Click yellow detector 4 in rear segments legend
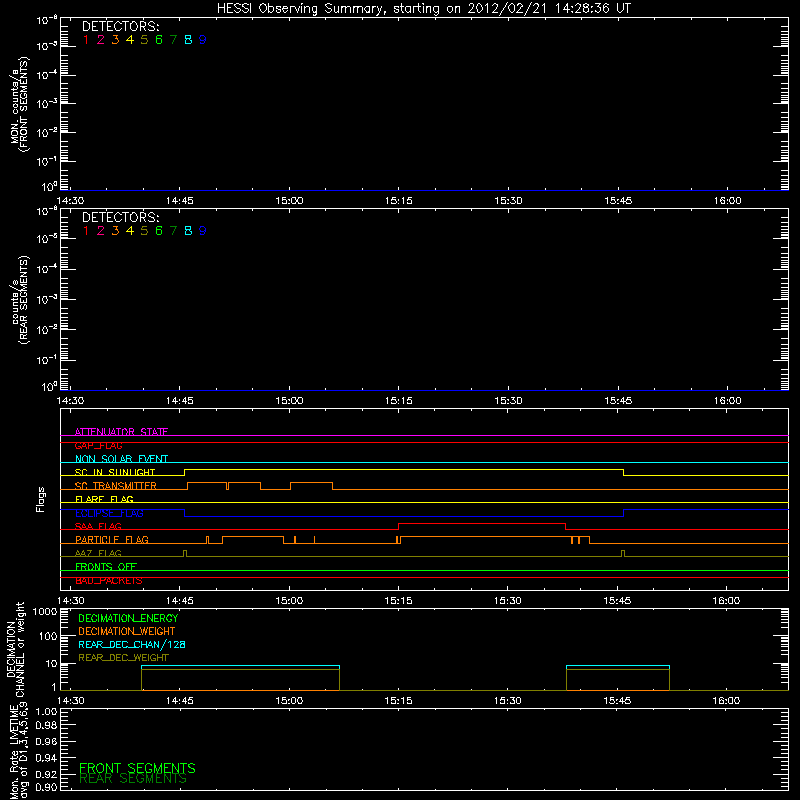 point(130,231)
